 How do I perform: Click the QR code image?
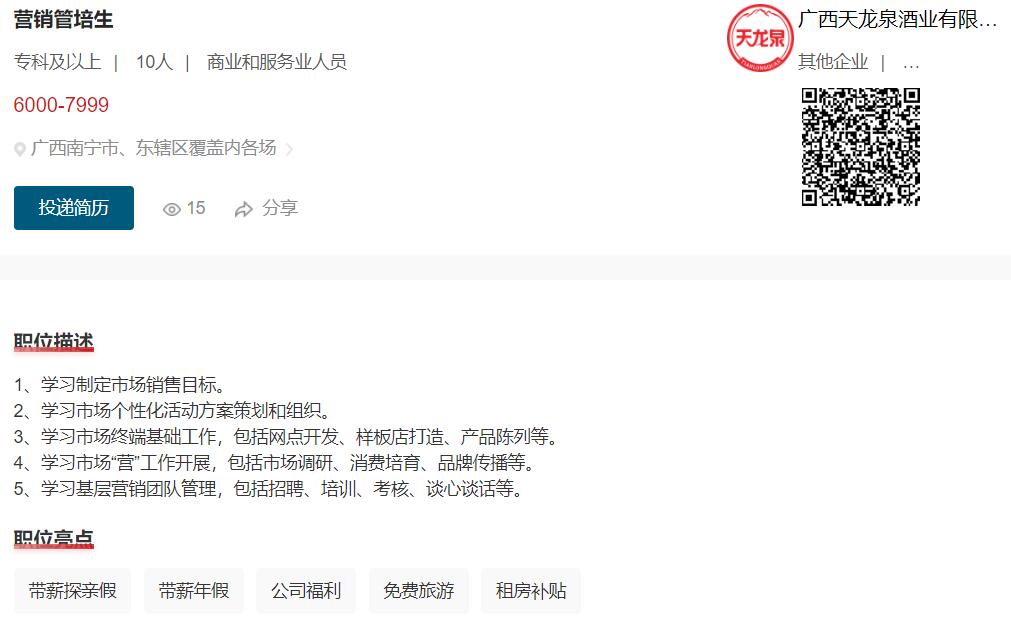point(861,147)
